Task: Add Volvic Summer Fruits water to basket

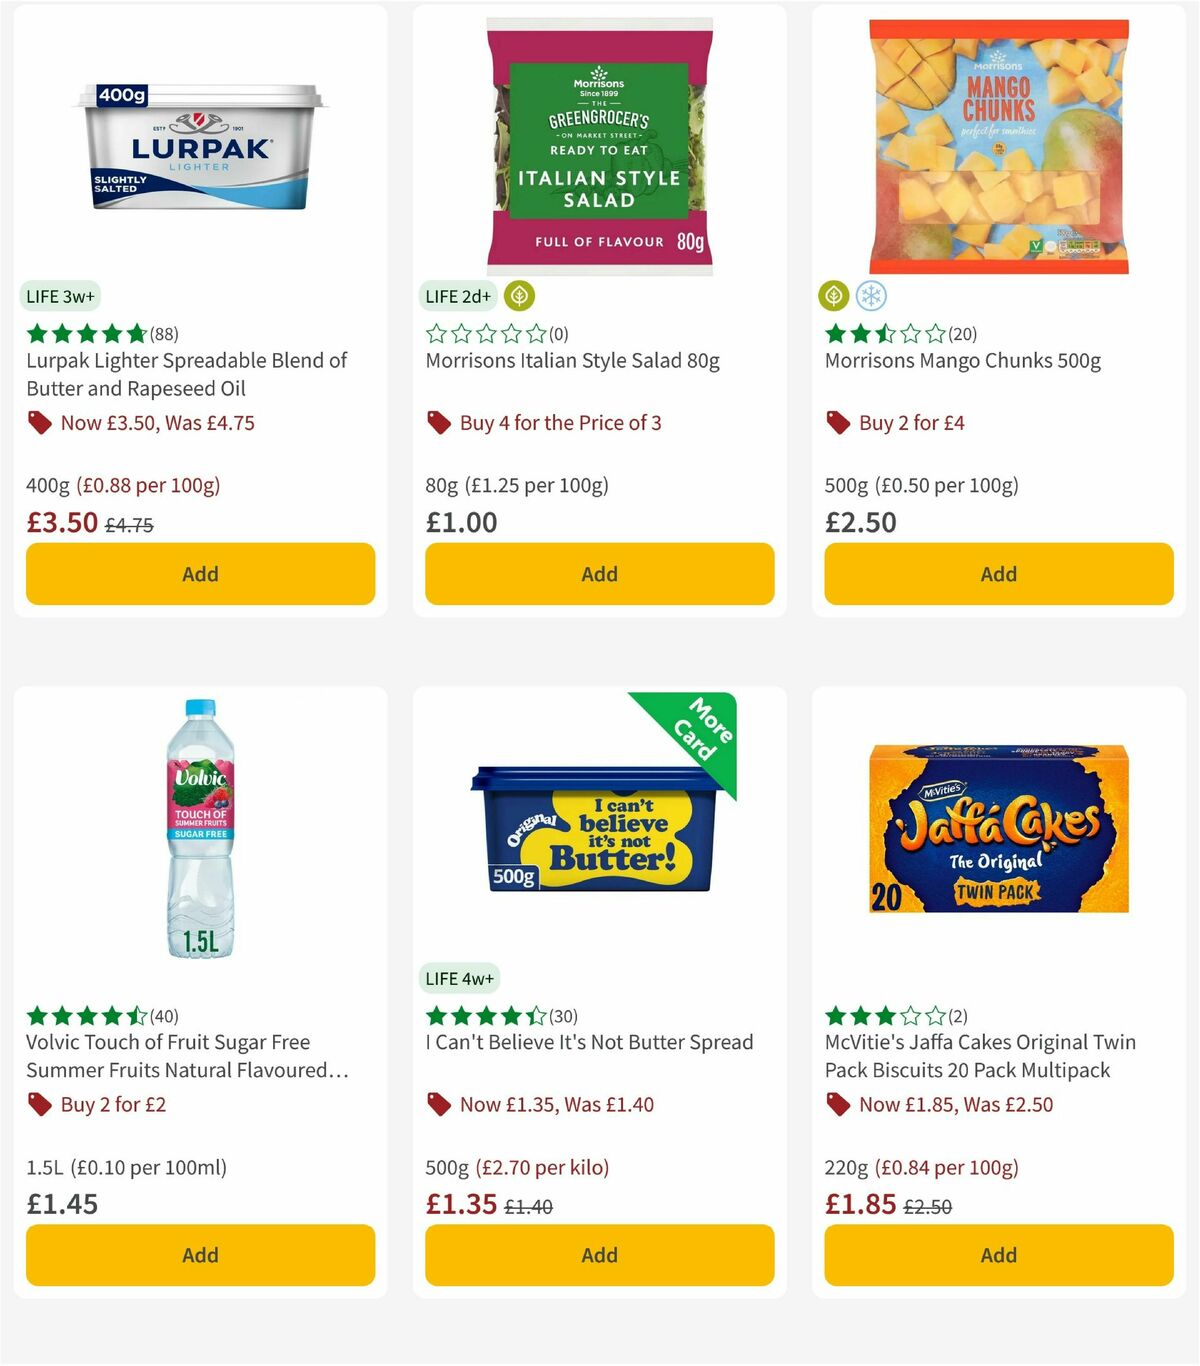Action: (x=200, y=1255)
